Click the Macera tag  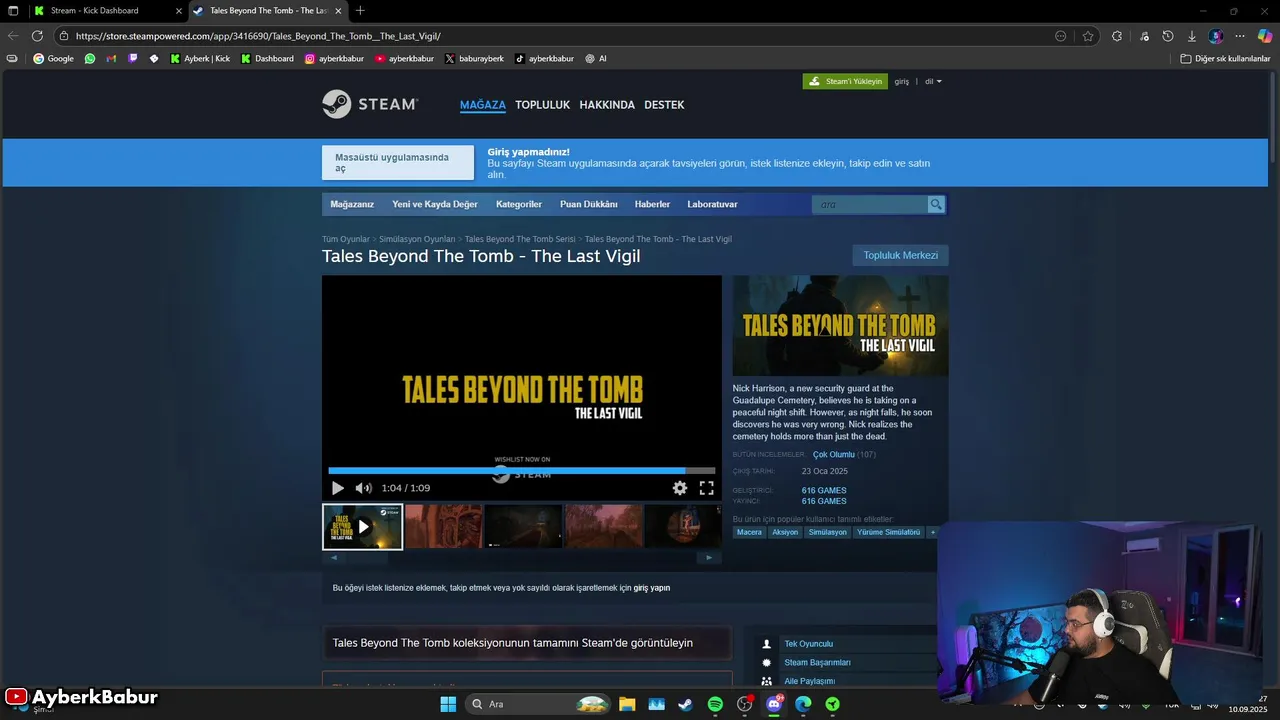[749, 532]
